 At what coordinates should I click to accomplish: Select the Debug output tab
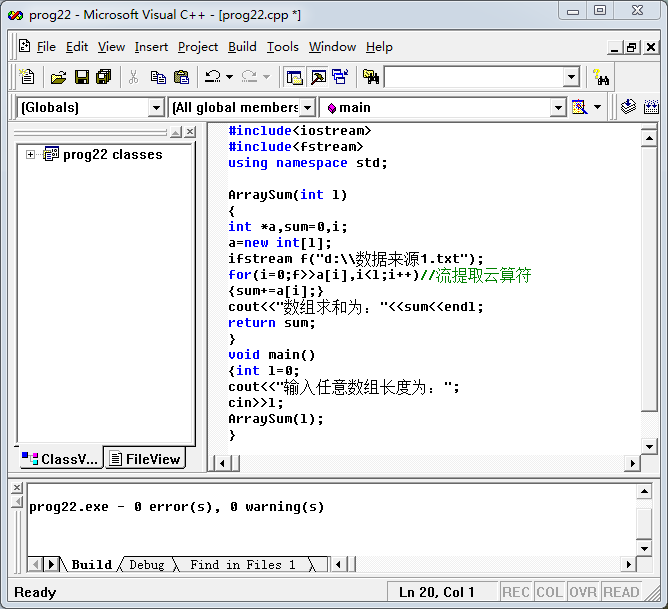pyautogui.click(x=147, y=565)
